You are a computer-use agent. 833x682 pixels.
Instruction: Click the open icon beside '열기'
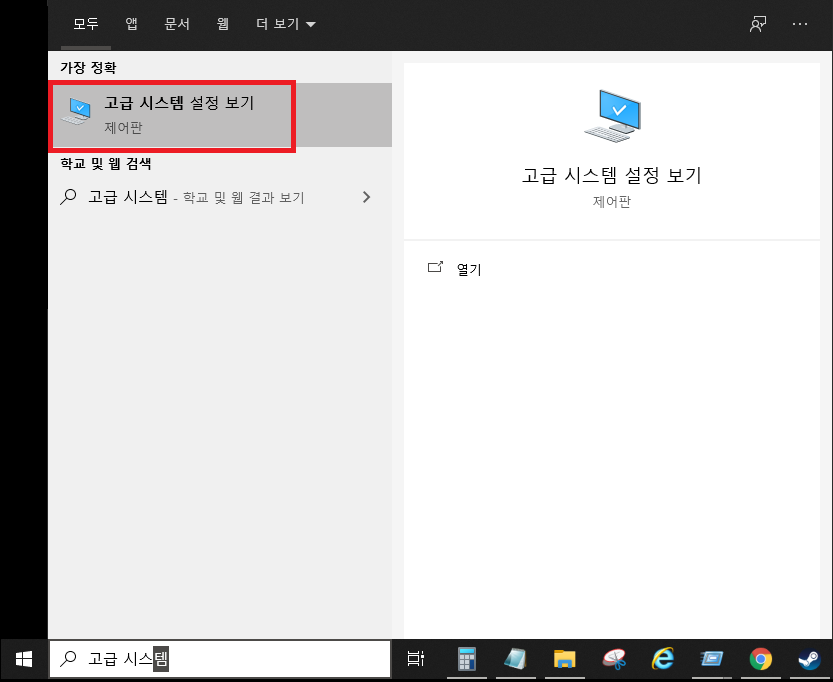click(x=435, y=267)
